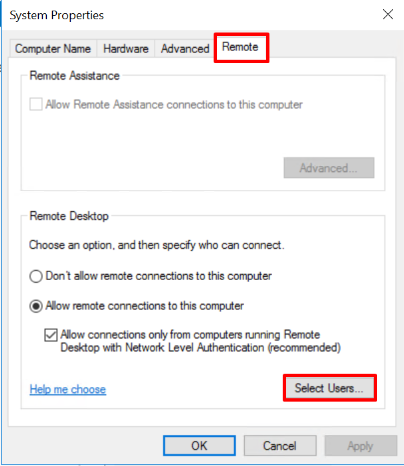Open the Help me choose link
Screen dimensions: 404x466
[68, 389]
